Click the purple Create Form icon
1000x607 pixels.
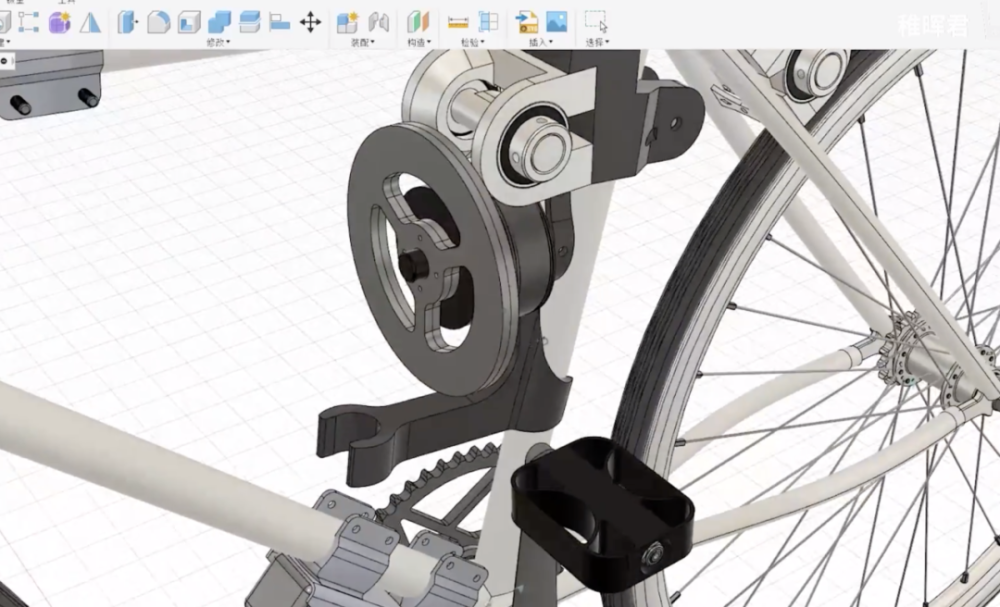click(59, 22)
